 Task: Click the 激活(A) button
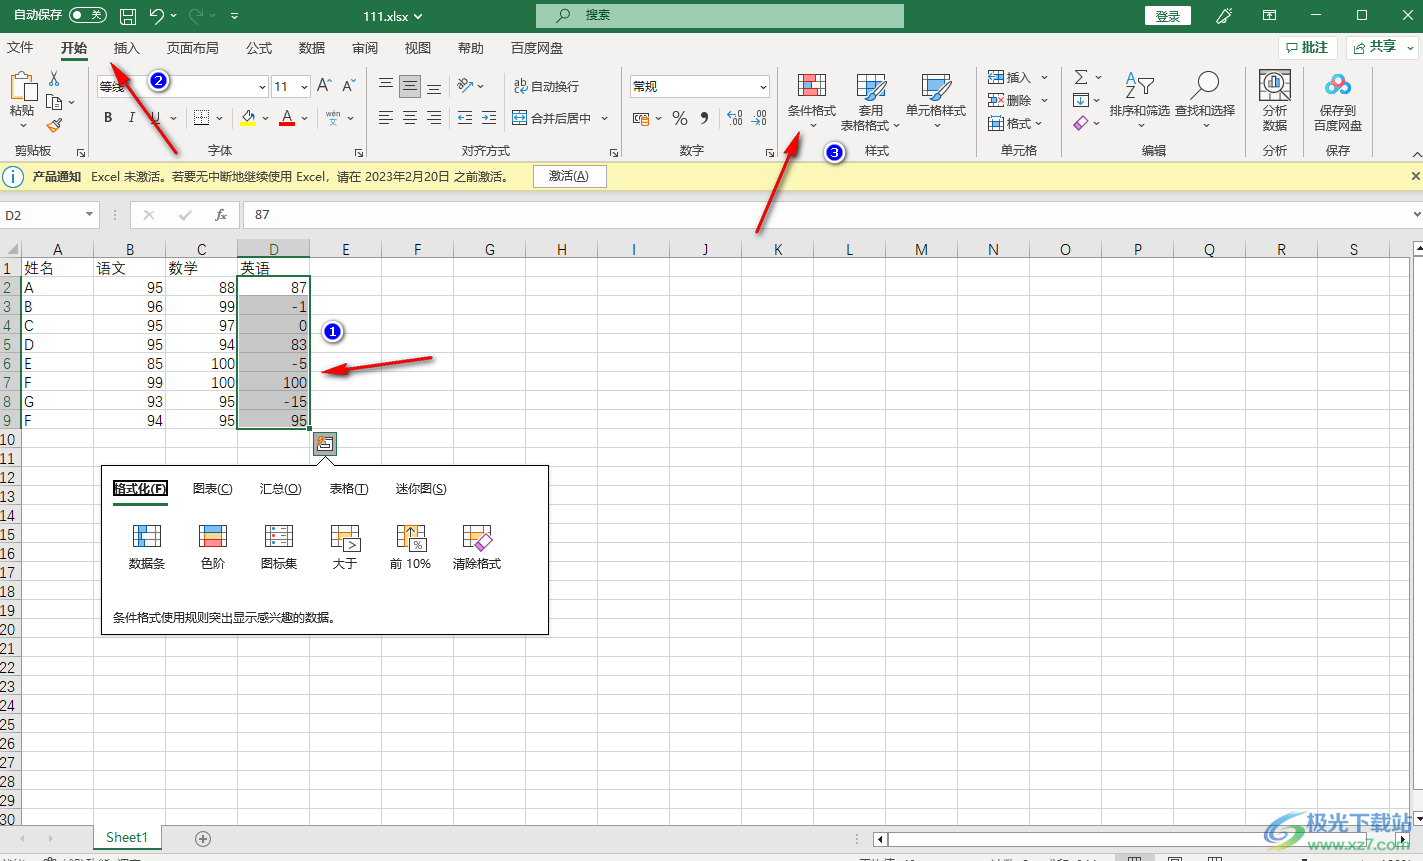click(569, 176)
